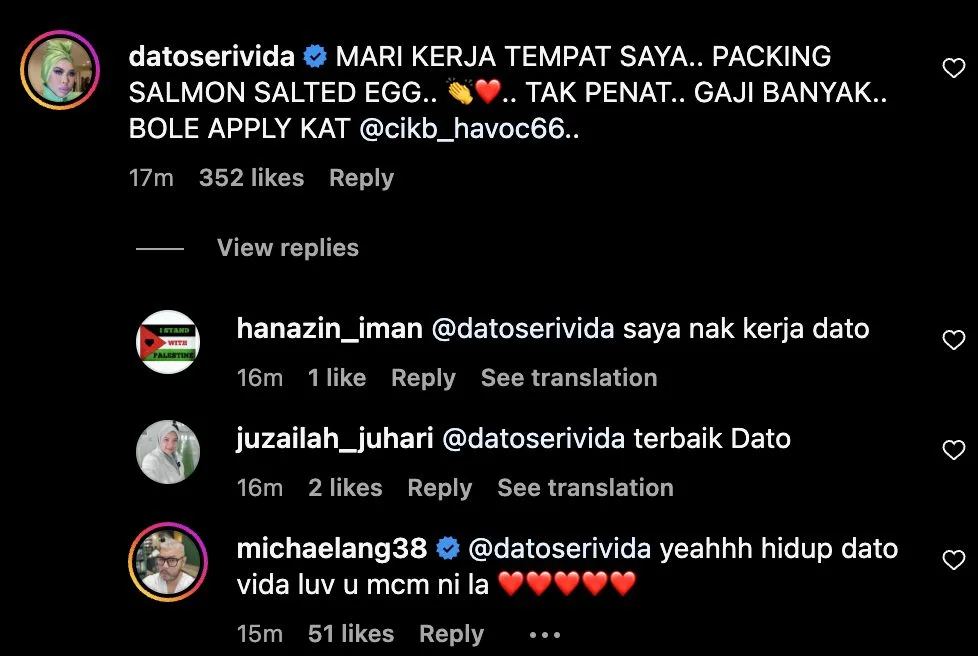Open the hanazin_iman username link
Viewport: 978px width, 656px height.
coord(329,329)
